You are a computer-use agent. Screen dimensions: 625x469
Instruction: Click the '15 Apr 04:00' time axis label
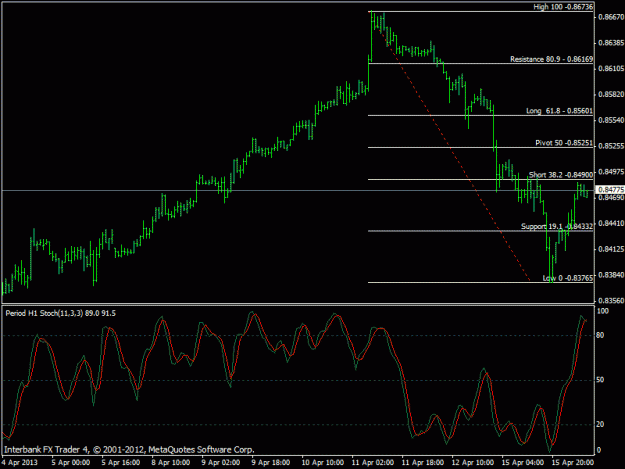click(523, 462)
